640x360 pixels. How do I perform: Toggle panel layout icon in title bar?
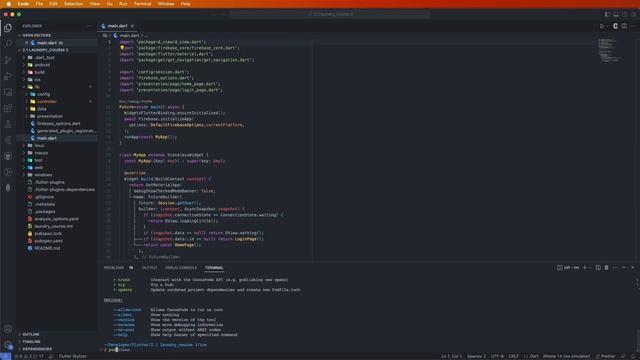(616, 14)
